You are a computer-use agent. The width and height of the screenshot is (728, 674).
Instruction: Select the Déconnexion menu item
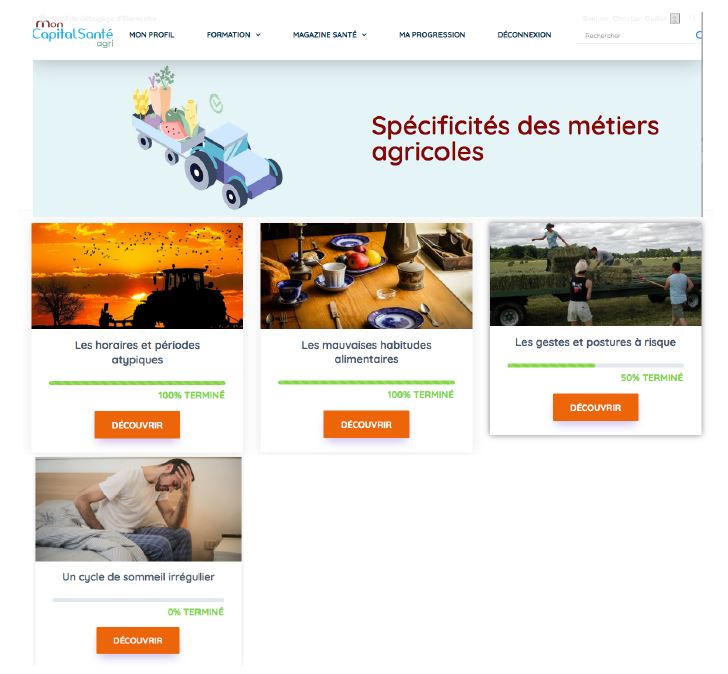point(524,35)
